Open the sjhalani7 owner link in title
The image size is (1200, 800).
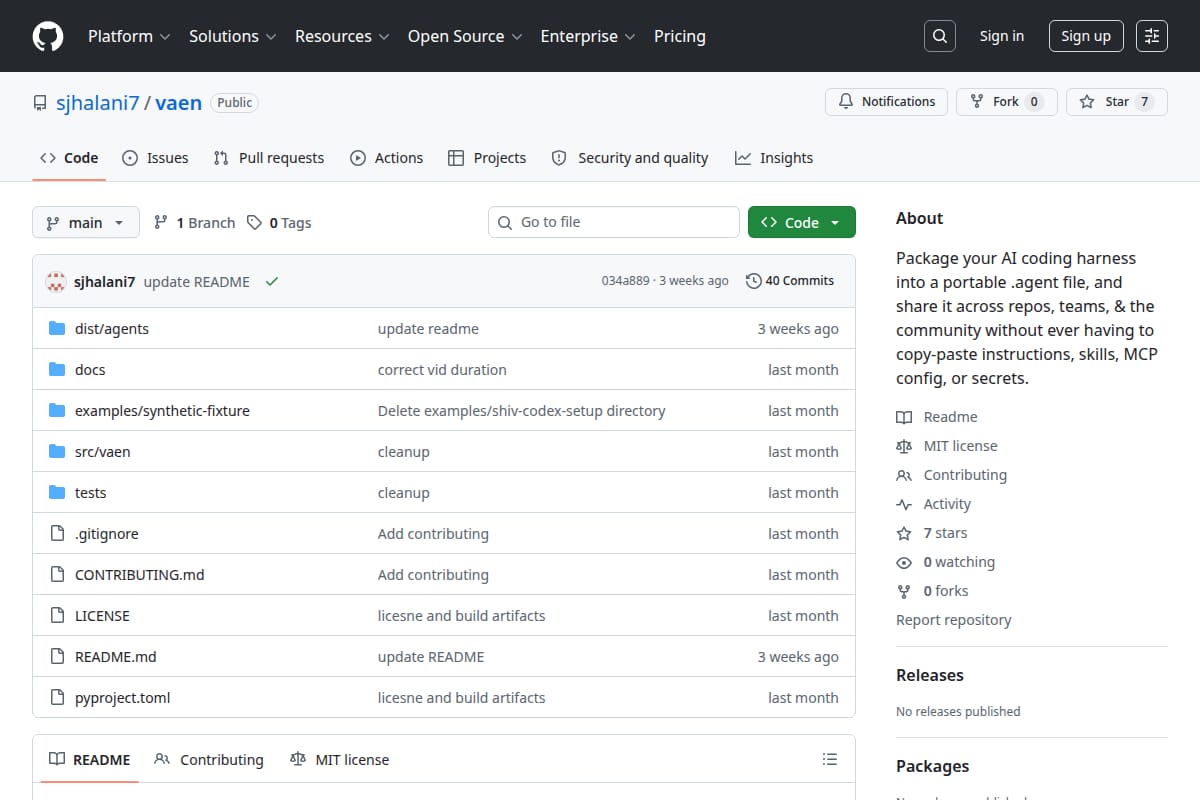97,102
